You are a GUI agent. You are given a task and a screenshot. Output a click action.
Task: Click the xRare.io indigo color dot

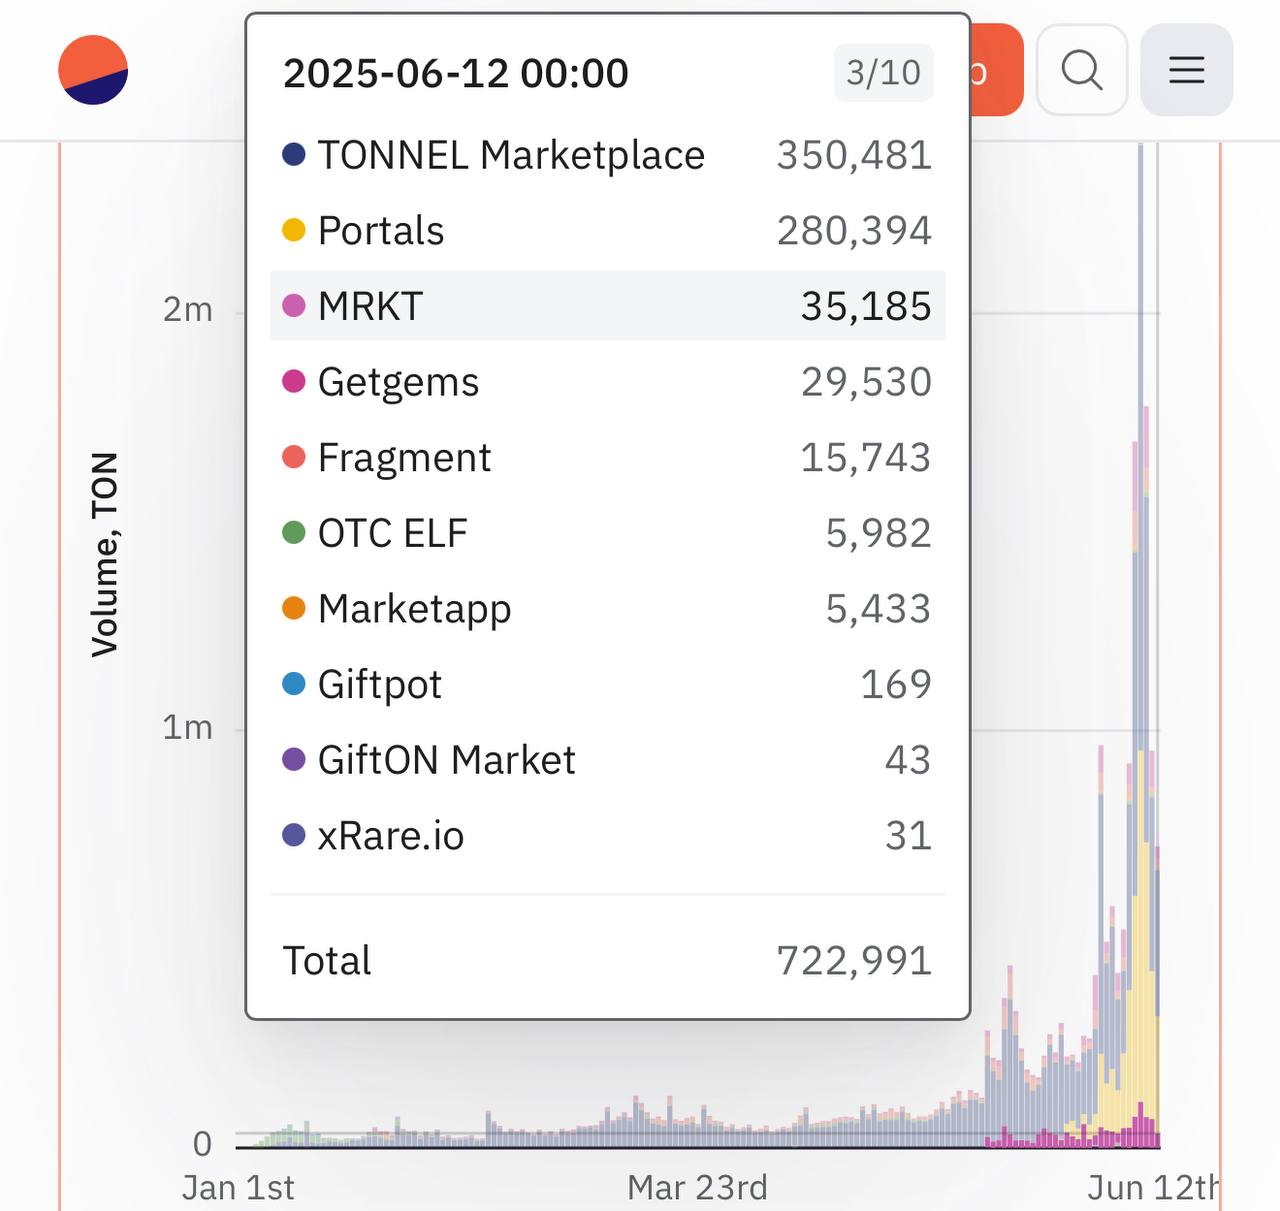(x=293, y=835)
